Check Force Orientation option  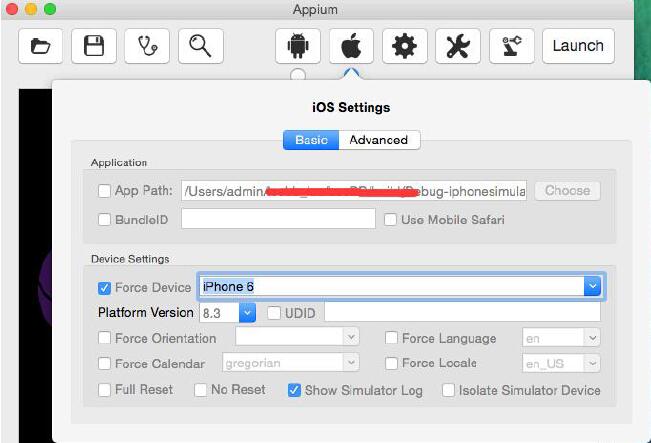(104, 338)
